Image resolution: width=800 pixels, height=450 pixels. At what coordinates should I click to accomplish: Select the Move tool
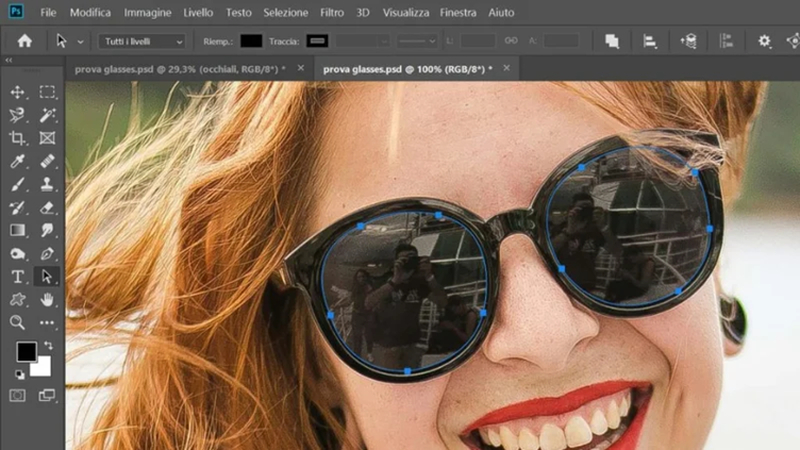17,92
